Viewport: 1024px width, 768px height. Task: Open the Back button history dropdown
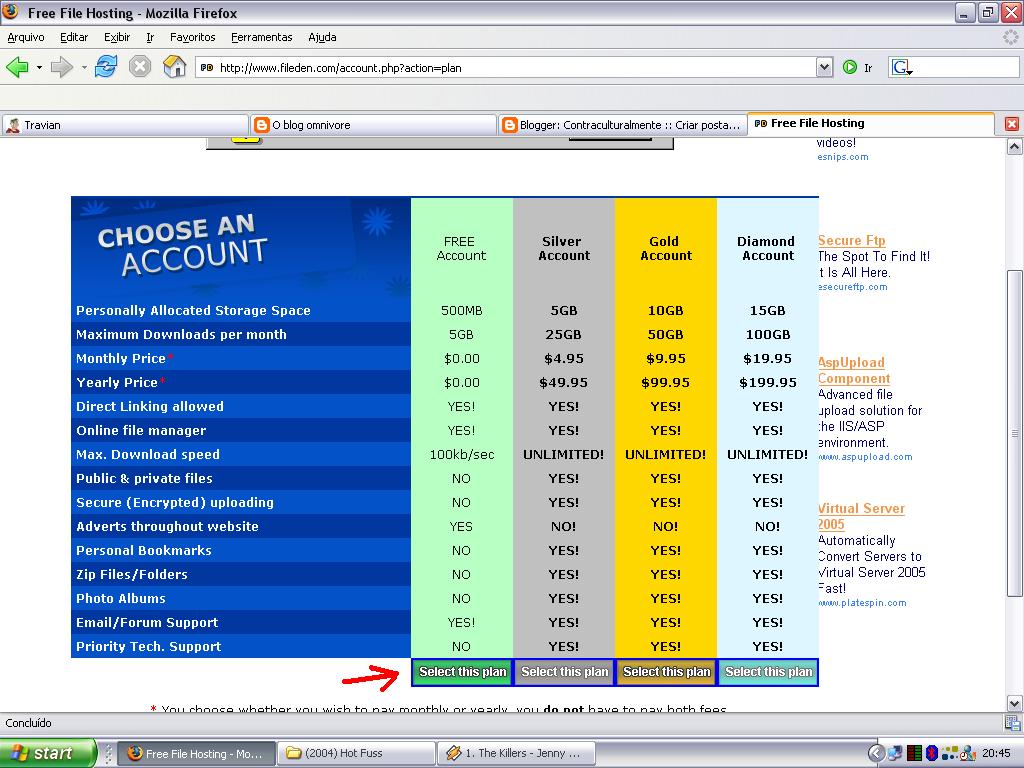[x=39, y=67]
